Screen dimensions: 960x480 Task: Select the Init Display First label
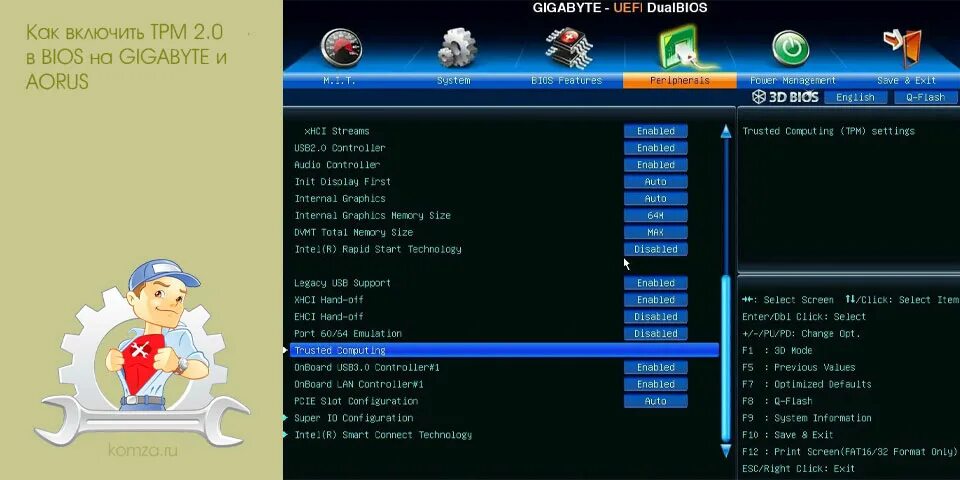[x=342, y=182]
